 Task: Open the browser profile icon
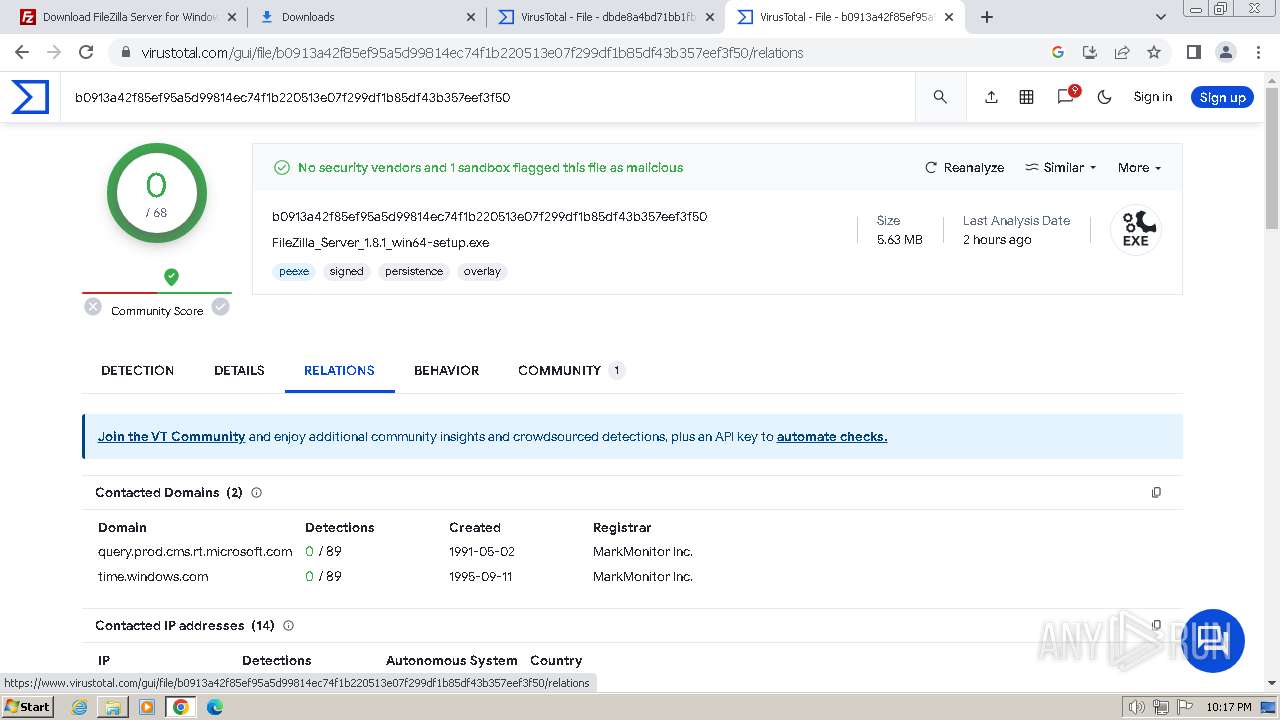pyautogui.click(x=1225, y=52)
